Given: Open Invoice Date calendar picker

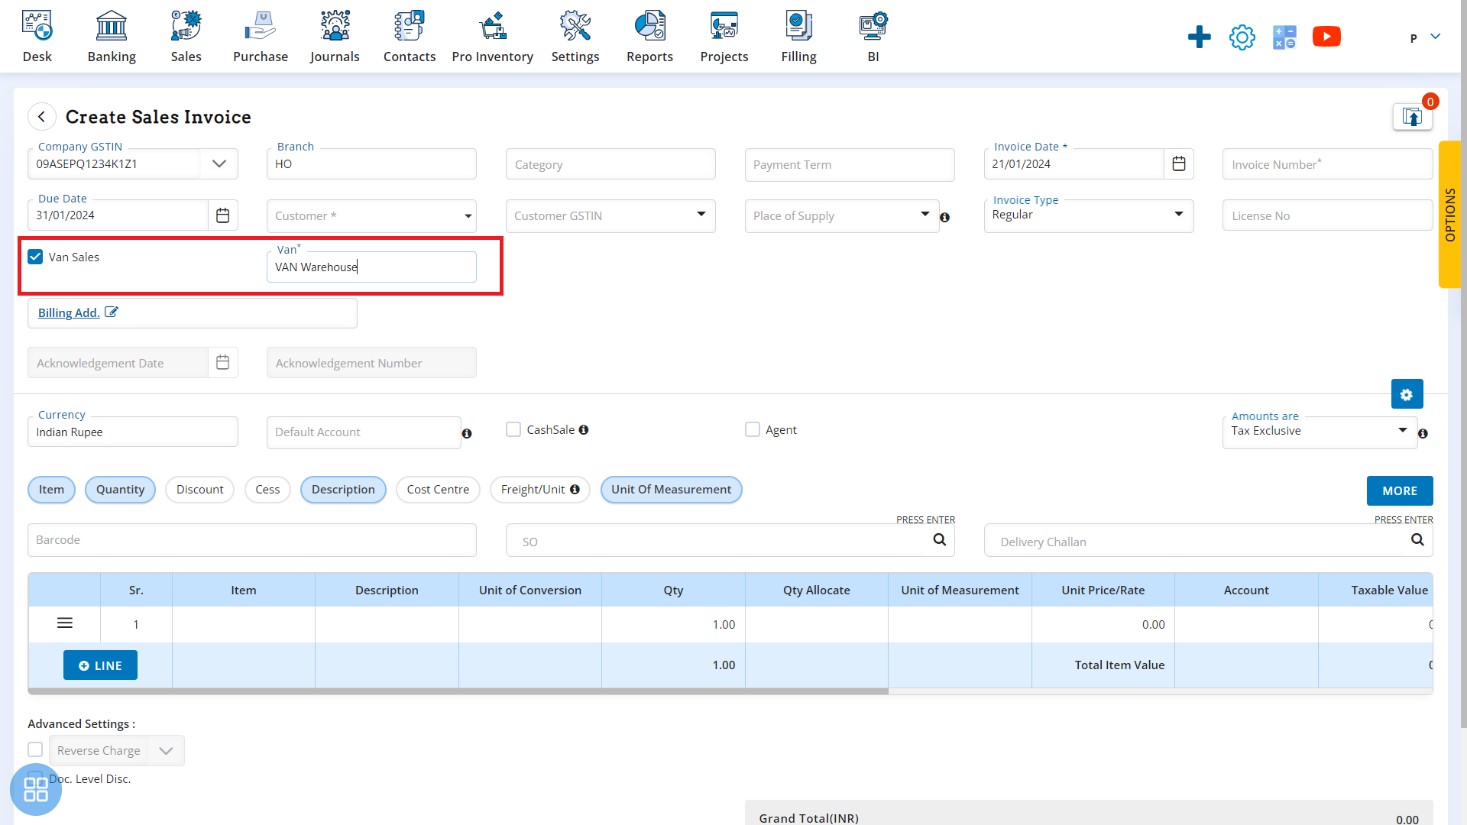Looking at the screenshot, I should coord(1179,164).
